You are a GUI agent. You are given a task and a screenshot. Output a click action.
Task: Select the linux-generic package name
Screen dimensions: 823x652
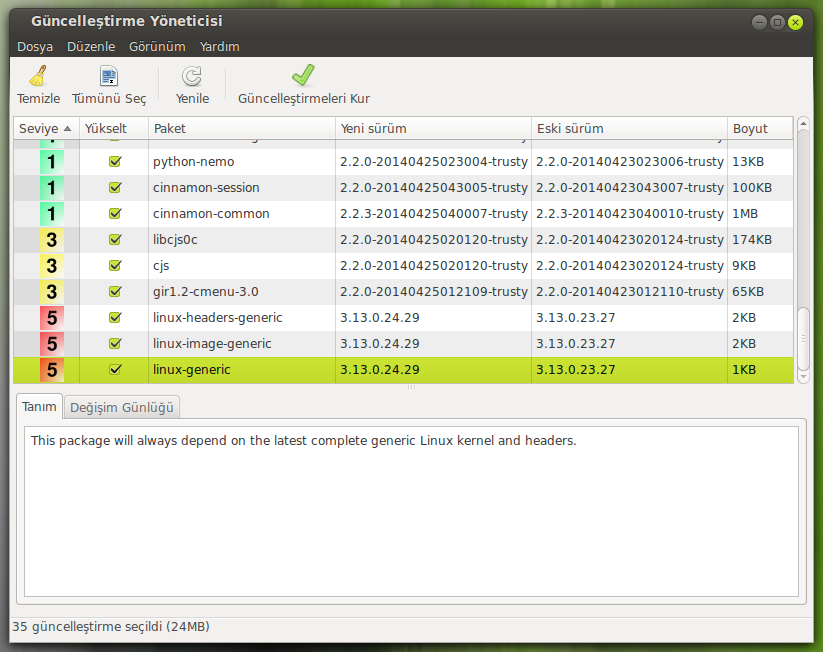point(192,370)
